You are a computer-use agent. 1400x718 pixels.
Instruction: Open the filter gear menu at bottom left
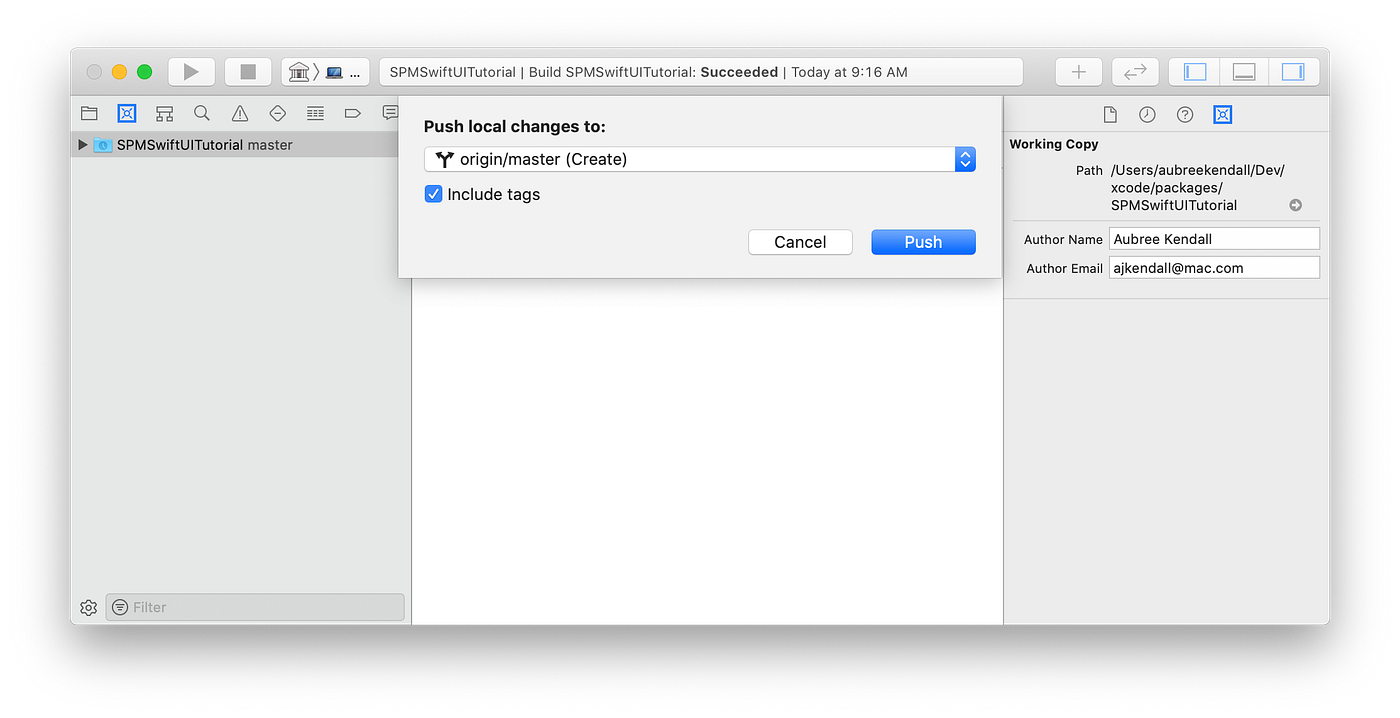point(88,607)
